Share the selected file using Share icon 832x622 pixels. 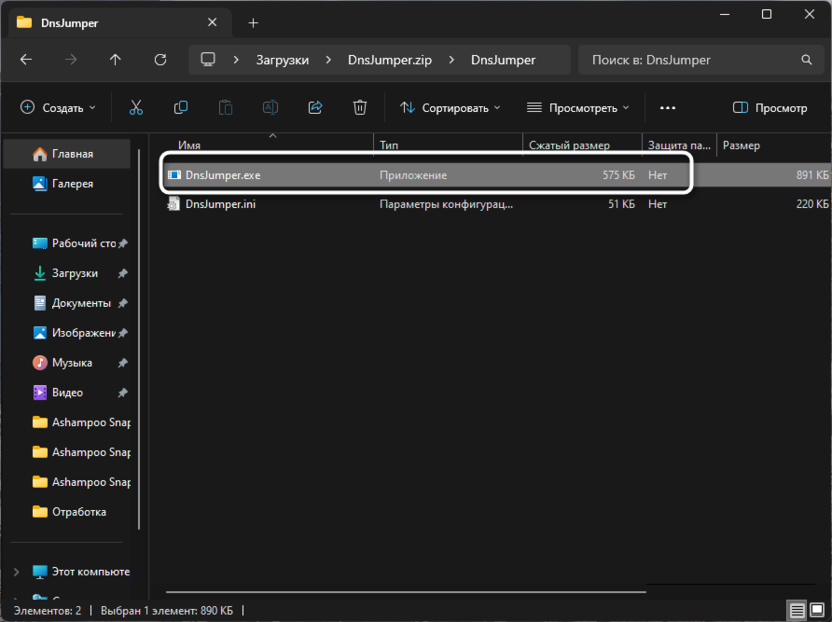coord(315,107)
